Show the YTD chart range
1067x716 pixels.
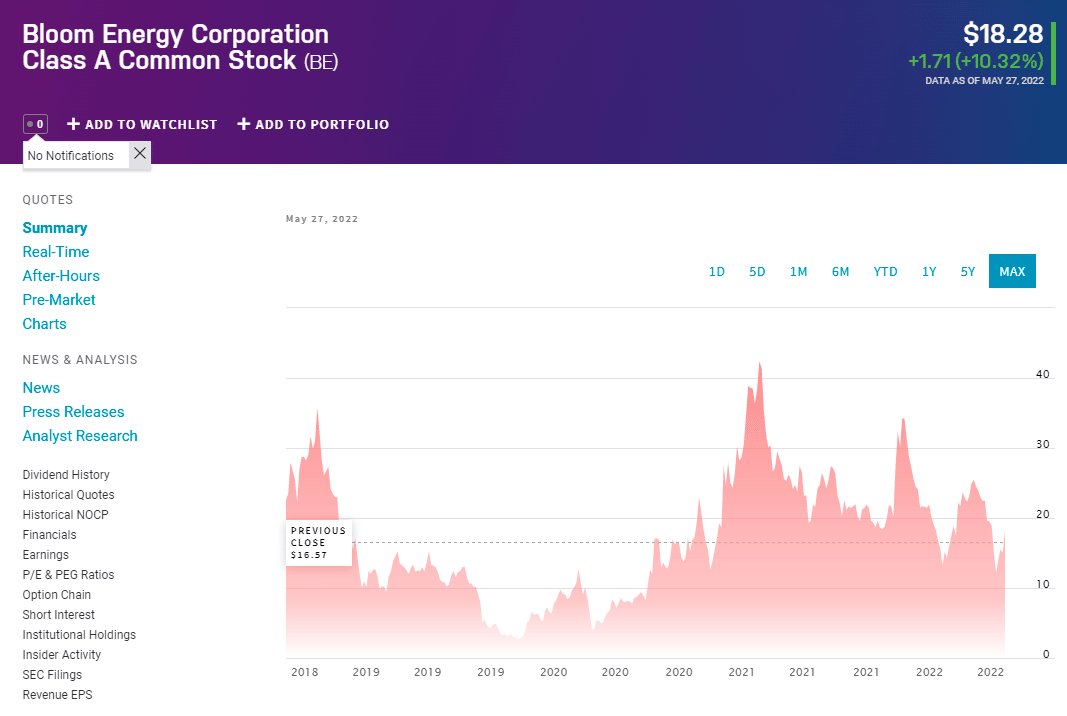pyautogui.click(x=885, y=272)
